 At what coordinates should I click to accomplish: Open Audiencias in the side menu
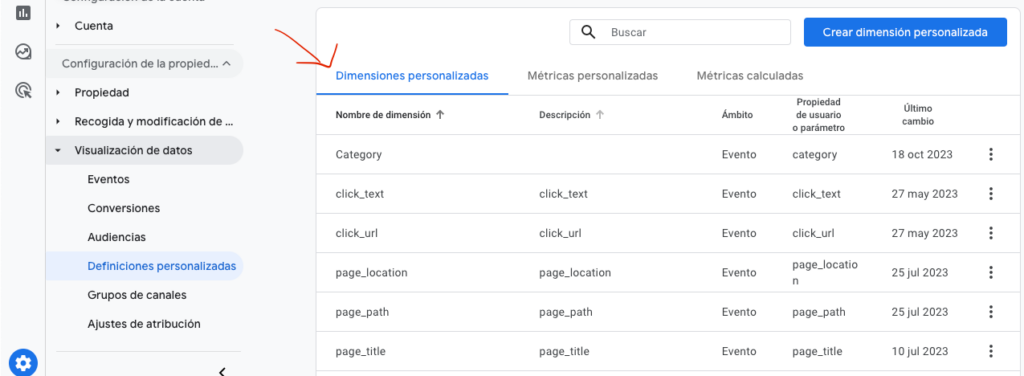point(116,237)
